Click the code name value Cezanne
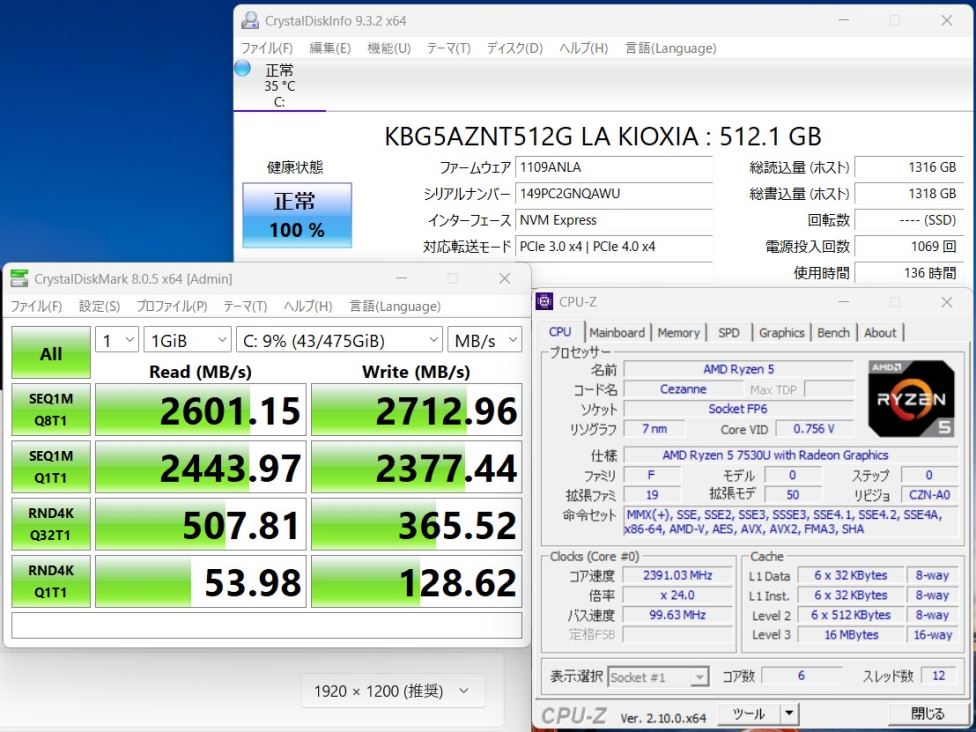 coord(683,389)
